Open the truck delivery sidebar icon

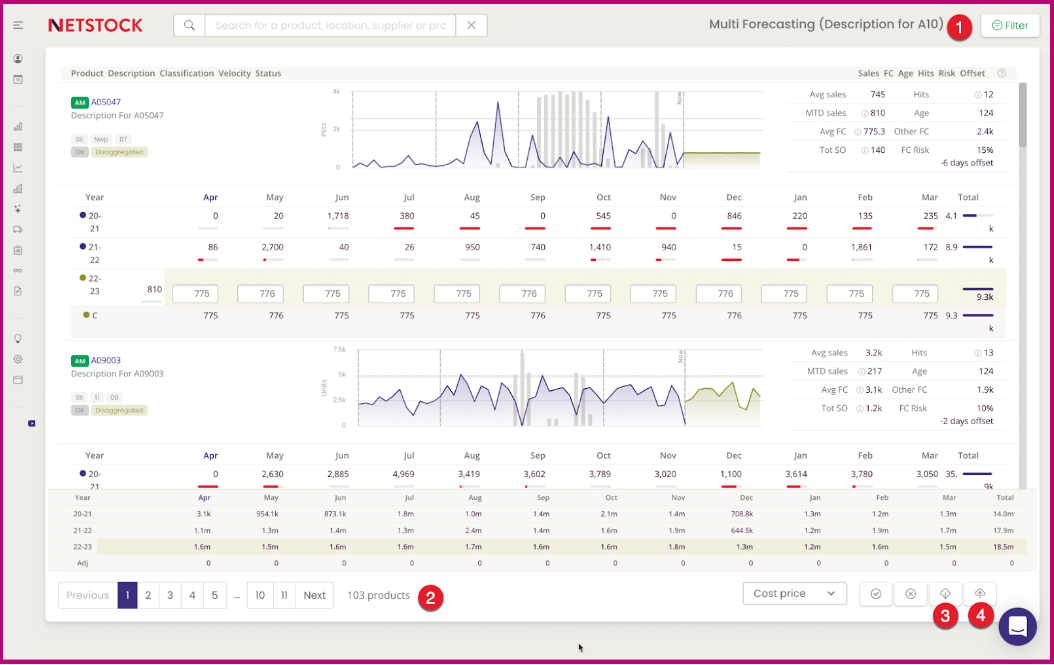pyautogui.click(x=18, y=229)
